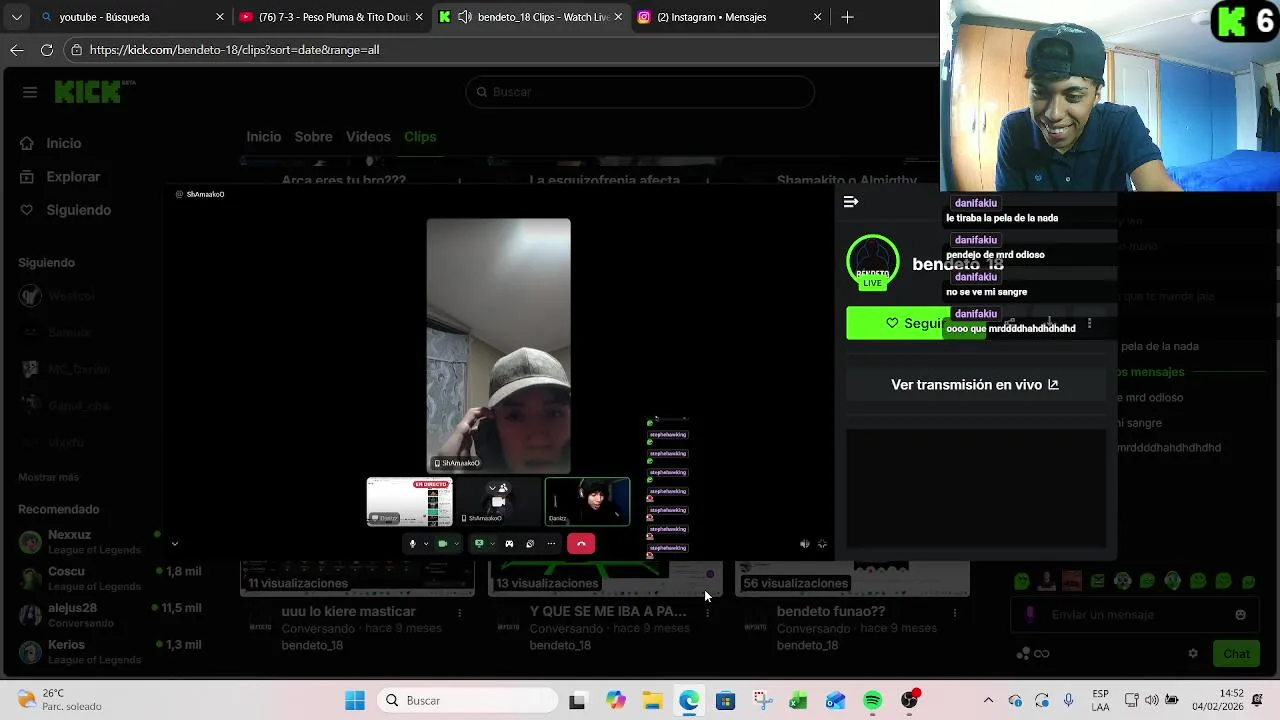Open Spotify from the taskbar

pos(872,701)
